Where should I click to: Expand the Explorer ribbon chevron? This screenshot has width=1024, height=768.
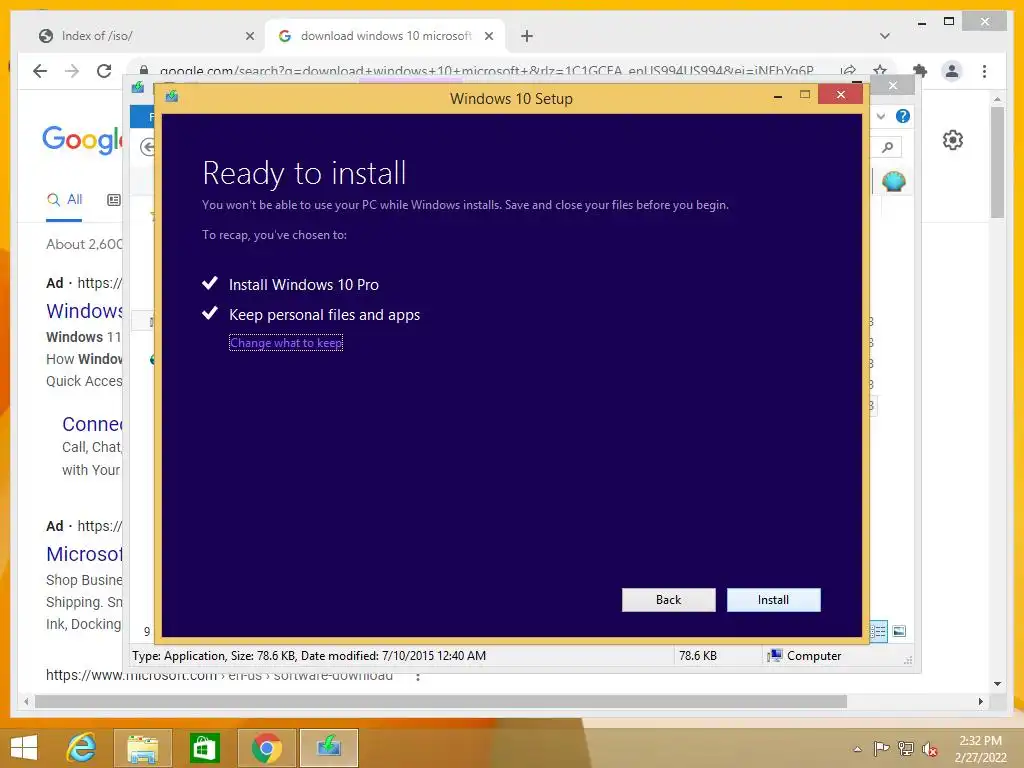point(881,116)
